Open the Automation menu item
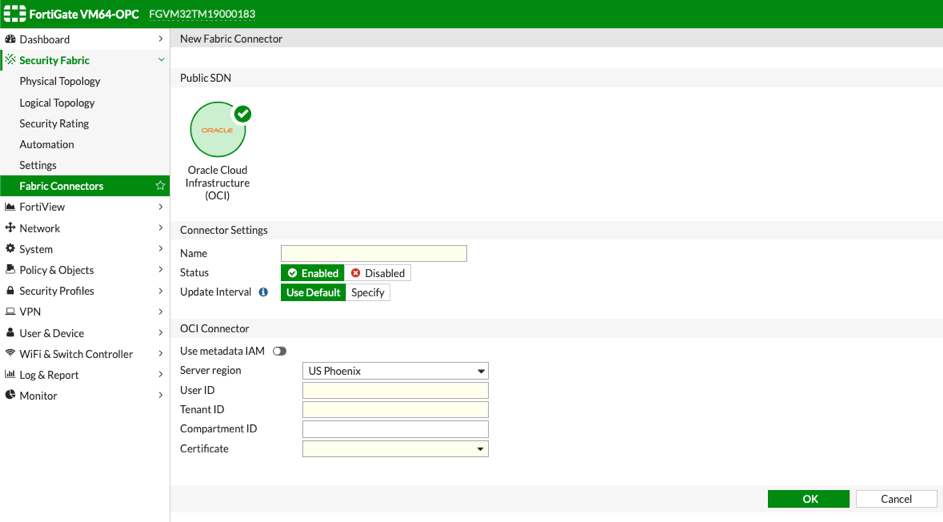 [x=47, y=144]
